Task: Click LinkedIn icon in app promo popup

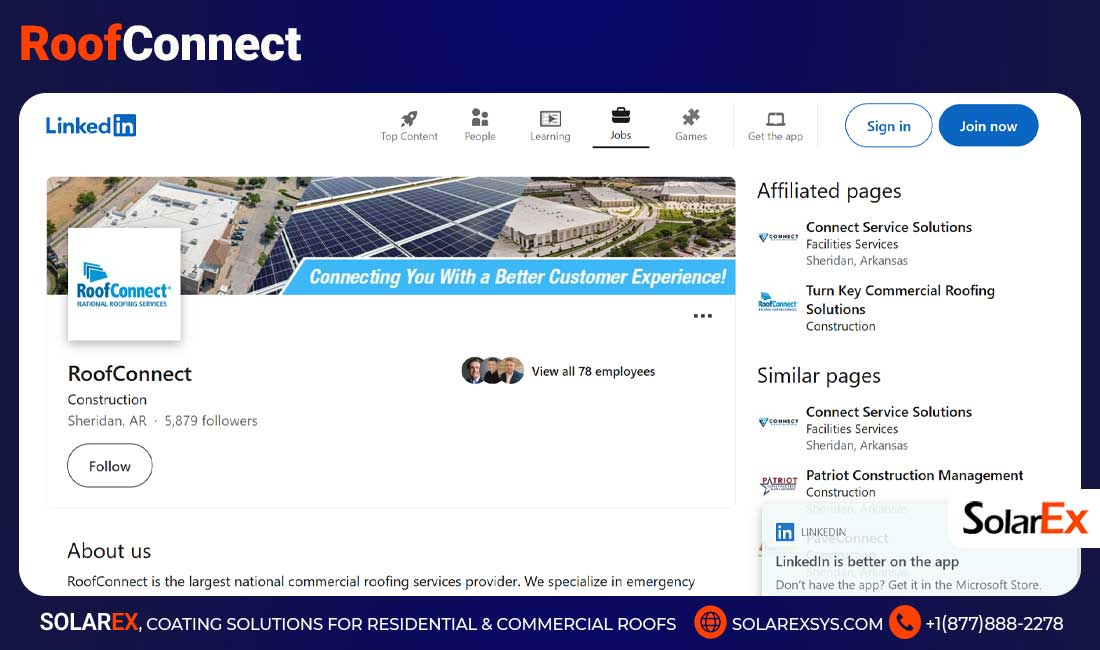Action: pyautogui.click(x=784, y=532)
